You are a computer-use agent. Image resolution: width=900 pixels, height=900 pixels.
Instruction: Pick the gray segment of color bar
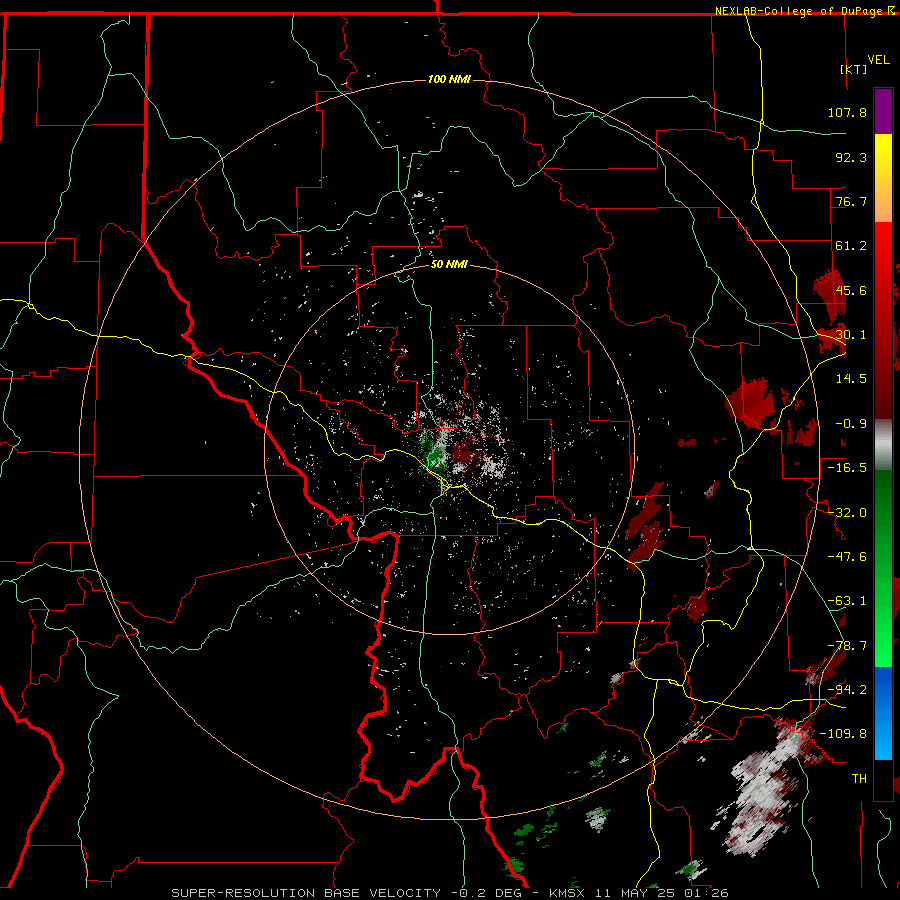tap(883, 445)
